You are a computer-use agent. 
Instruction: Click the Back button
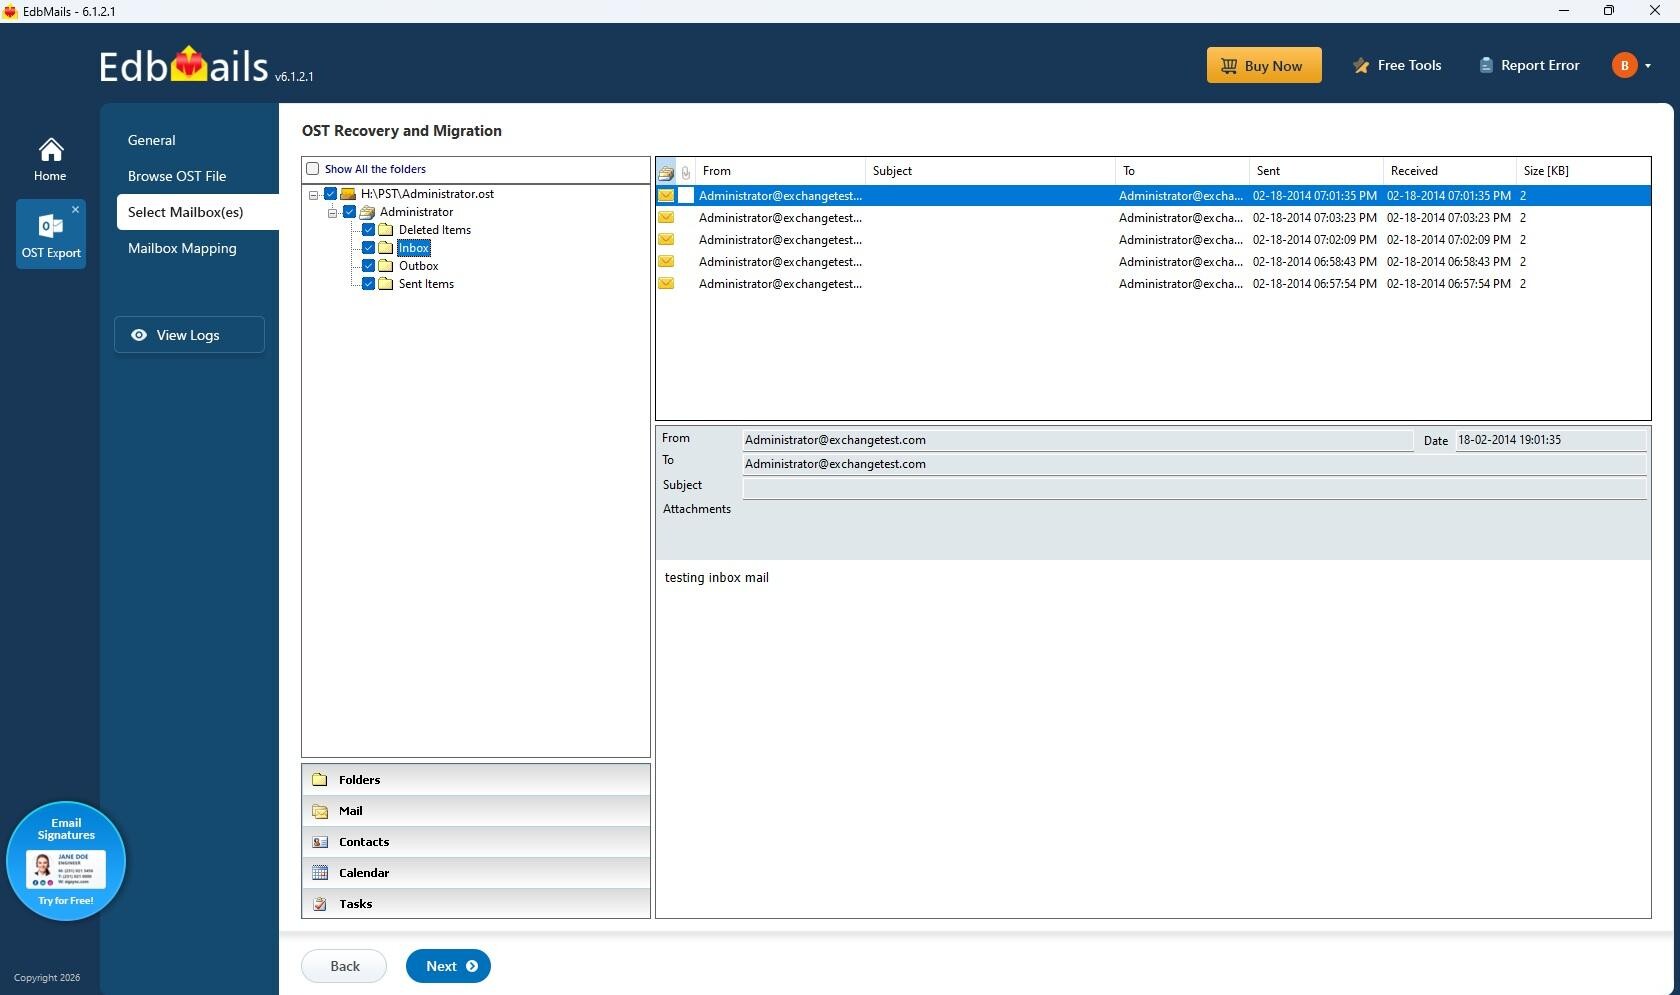tap(344, 966)
